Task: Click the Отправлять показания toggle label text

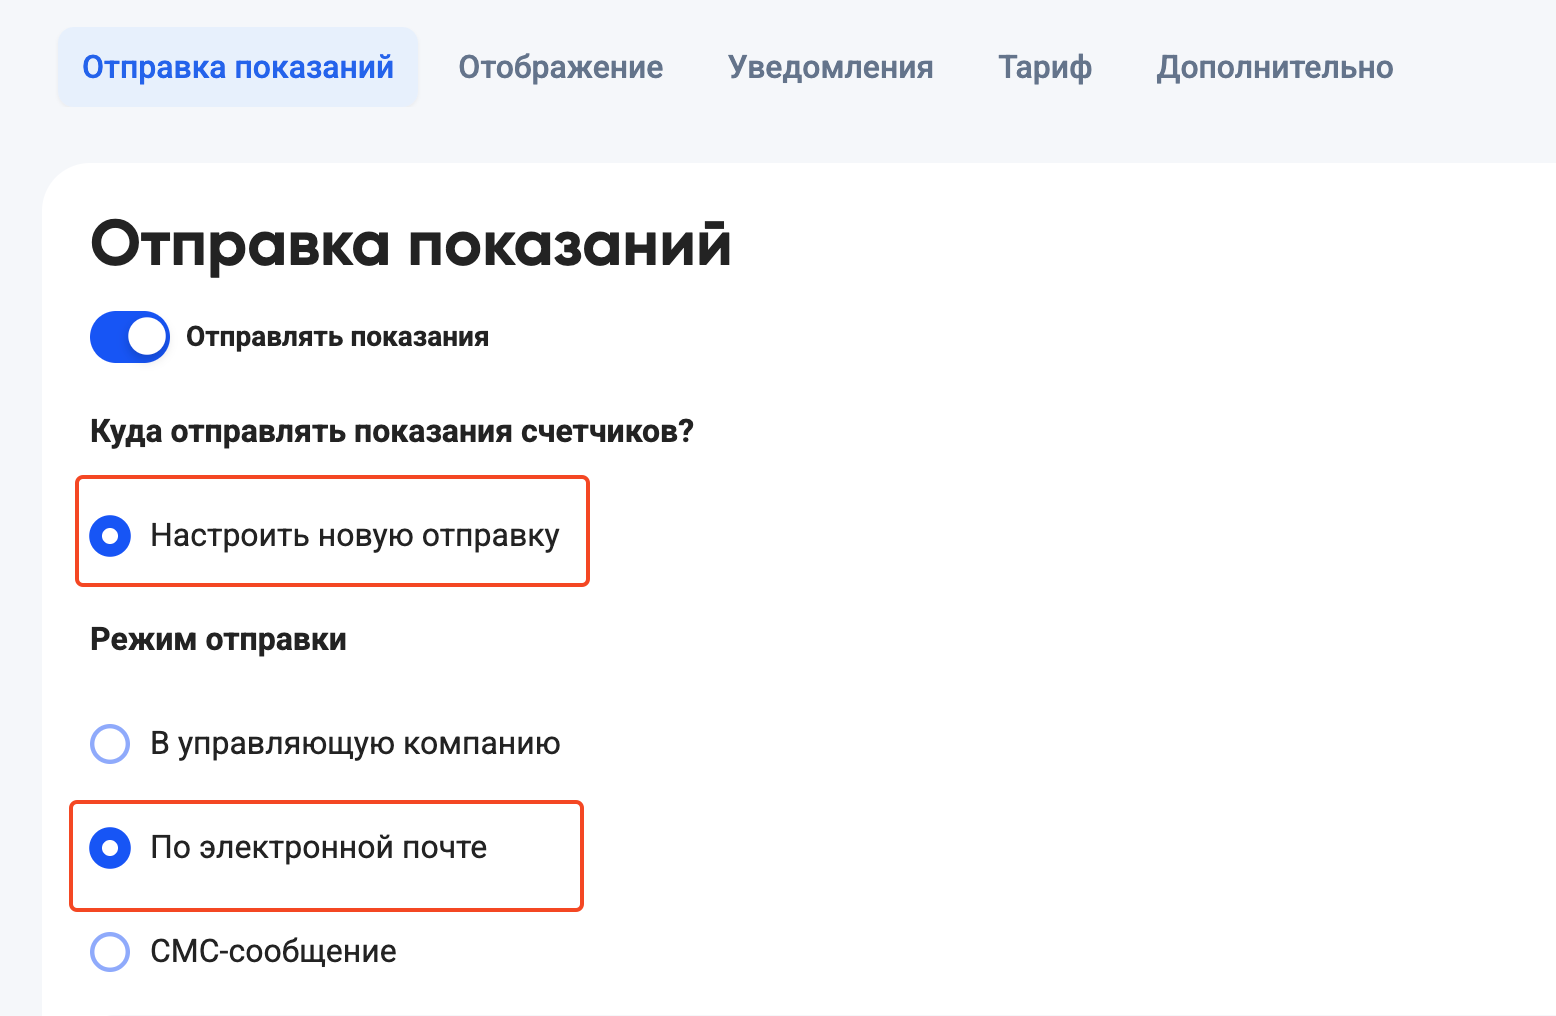Action: pos(337,337)
